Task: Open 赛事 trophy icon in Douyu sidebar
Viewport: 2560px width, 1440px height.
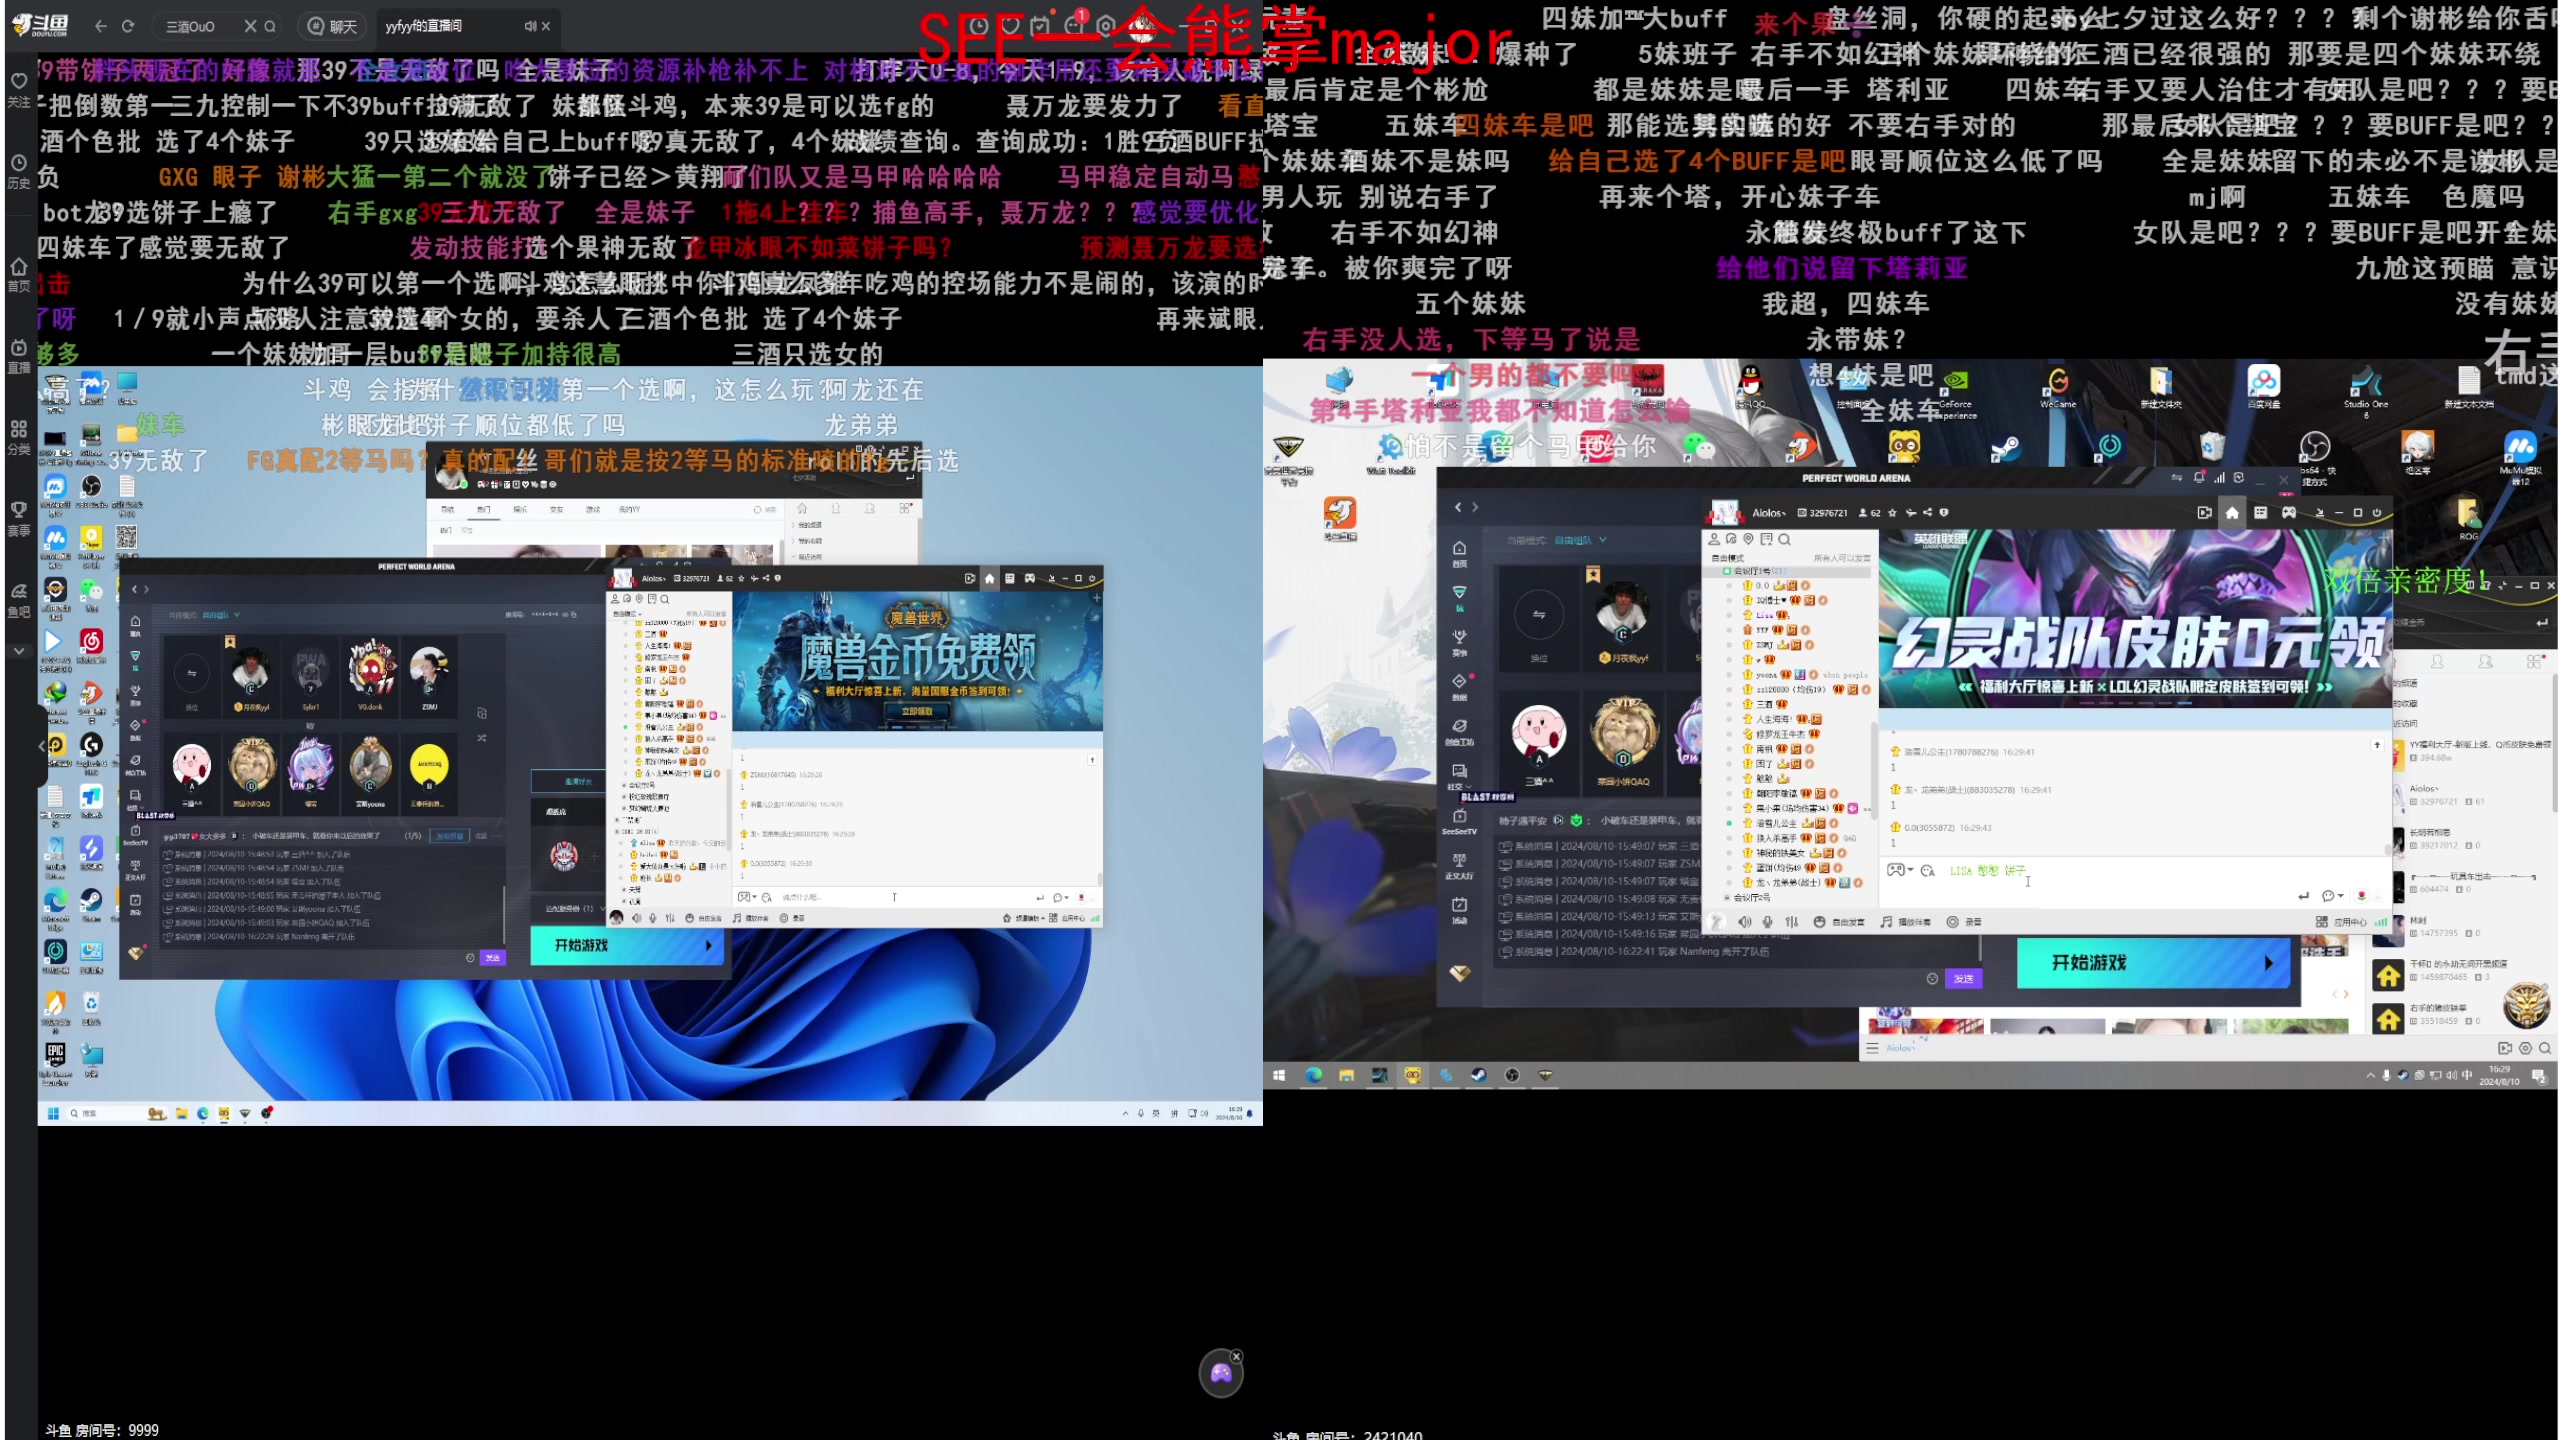Action: click(x=18, y=518)
